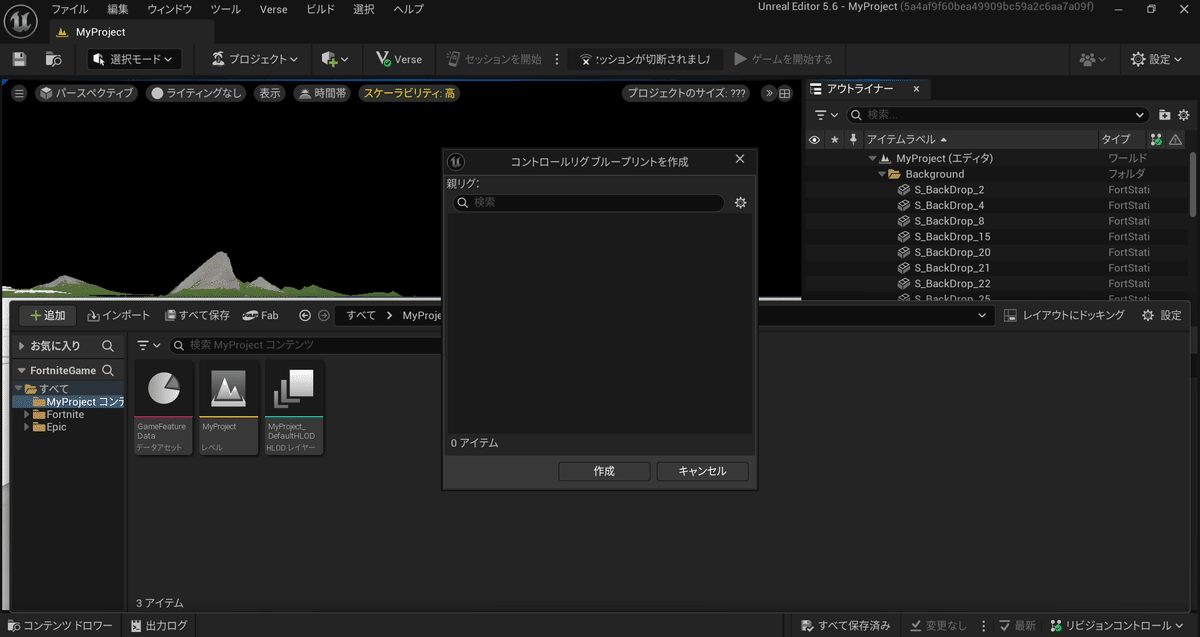Click the ライティングなし view mode button

coord(196,93)
